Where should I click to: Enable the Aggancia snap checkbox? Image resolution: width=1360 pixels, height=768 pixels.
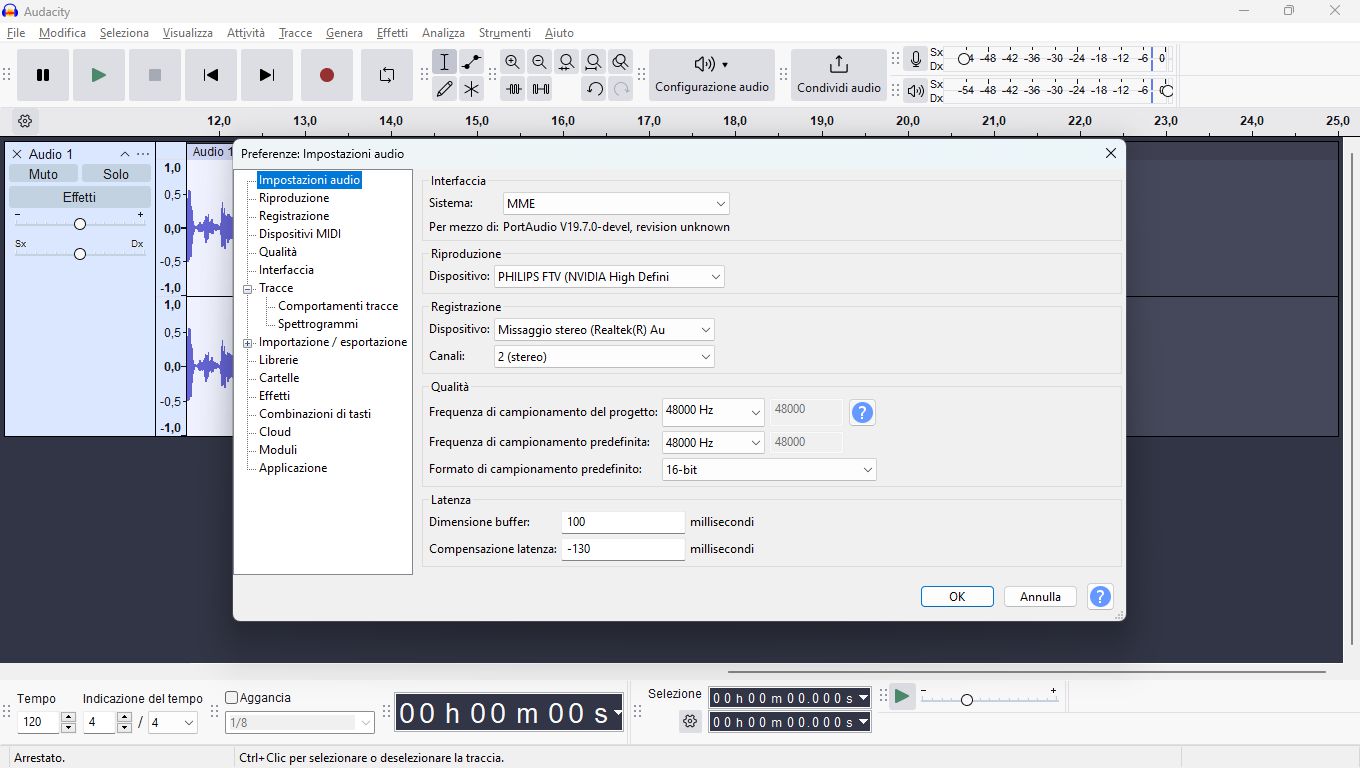232,698
